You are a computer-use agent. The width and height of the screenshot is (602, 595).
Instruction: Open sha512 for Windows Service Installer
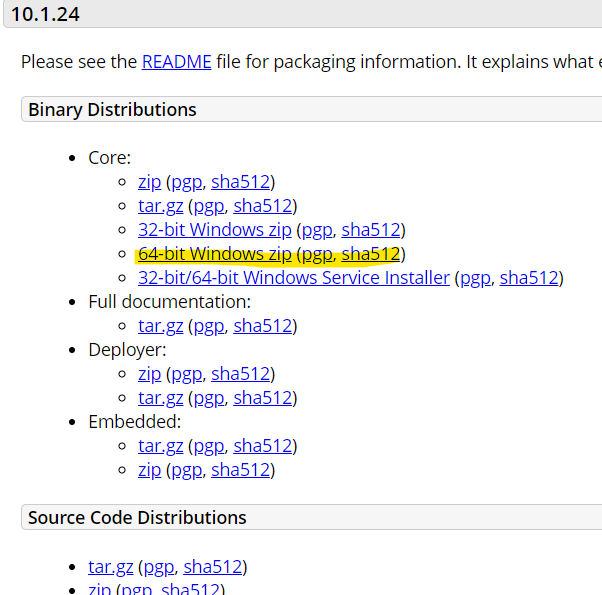point(529,278)
